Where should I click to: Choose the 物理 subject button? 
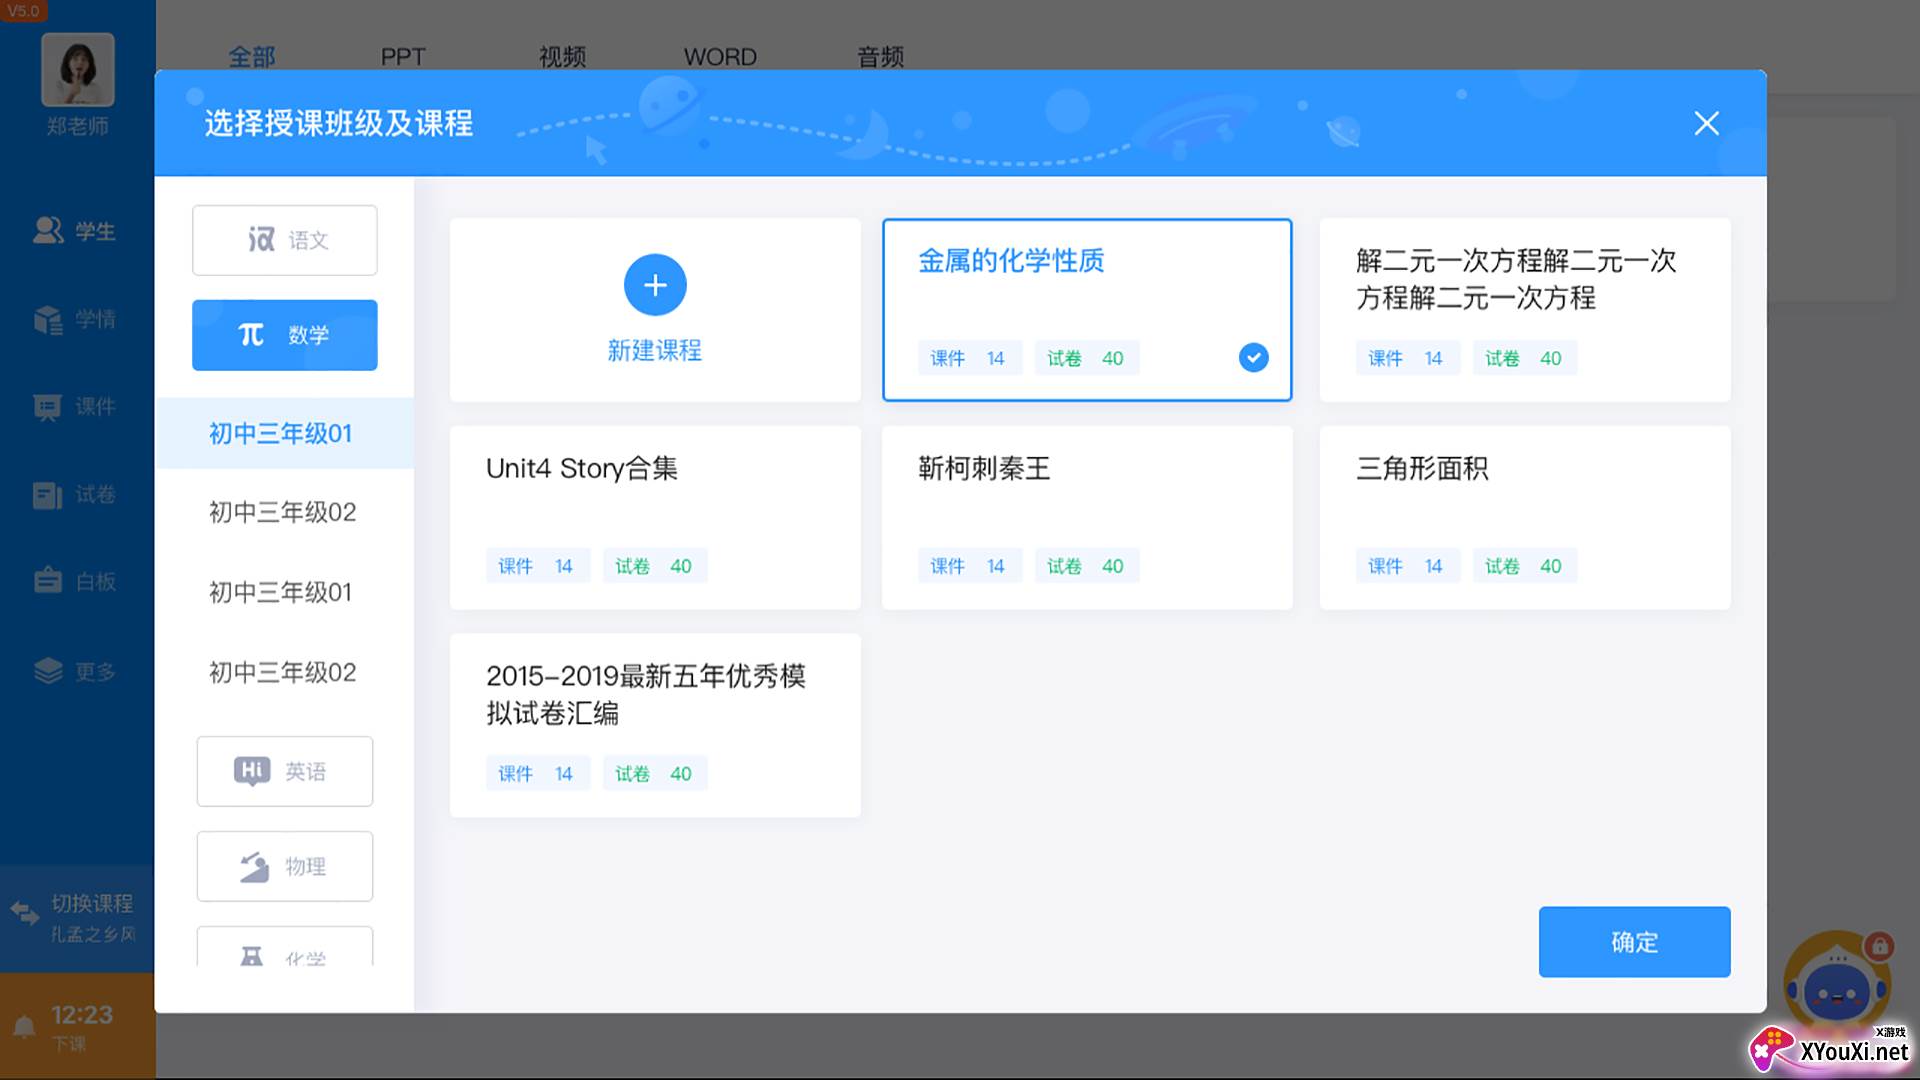285,866
